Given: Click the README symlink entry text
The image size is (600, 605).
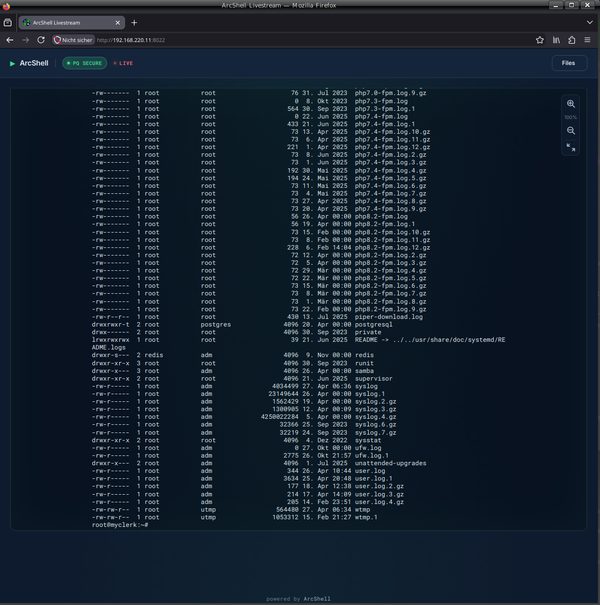Looking at the screenshot, I should pos(430,340).
